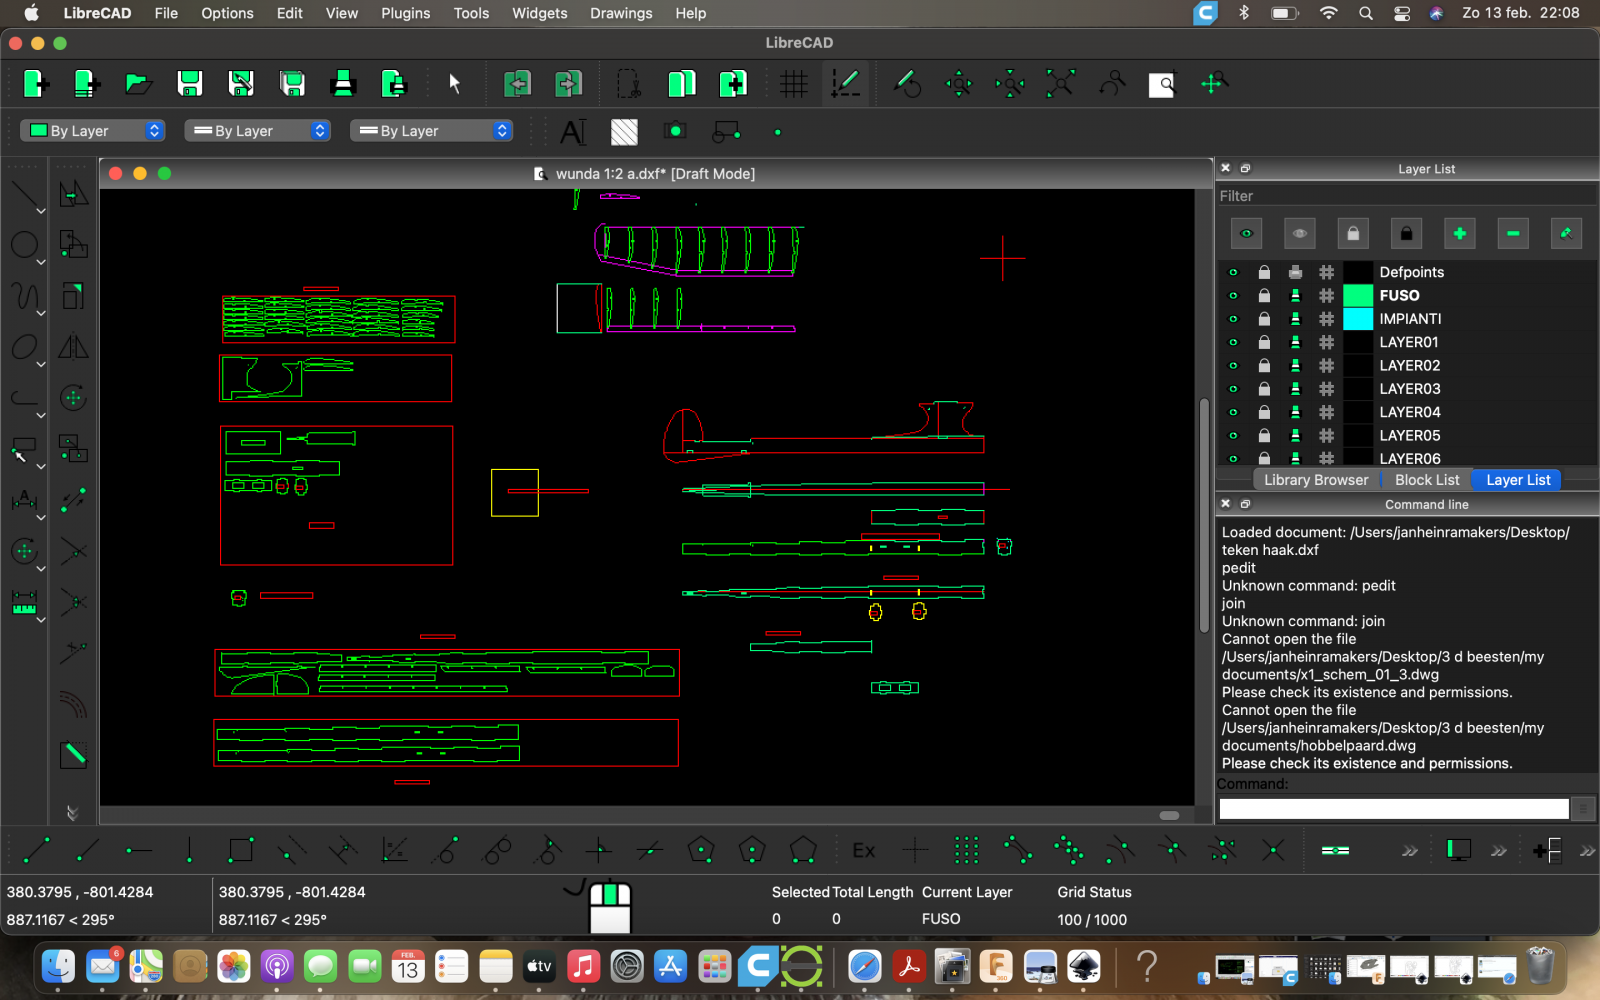Switch to the Library Browser tab
1600x1000 pixels.
pyautogui.click(x=1315, y=480)
